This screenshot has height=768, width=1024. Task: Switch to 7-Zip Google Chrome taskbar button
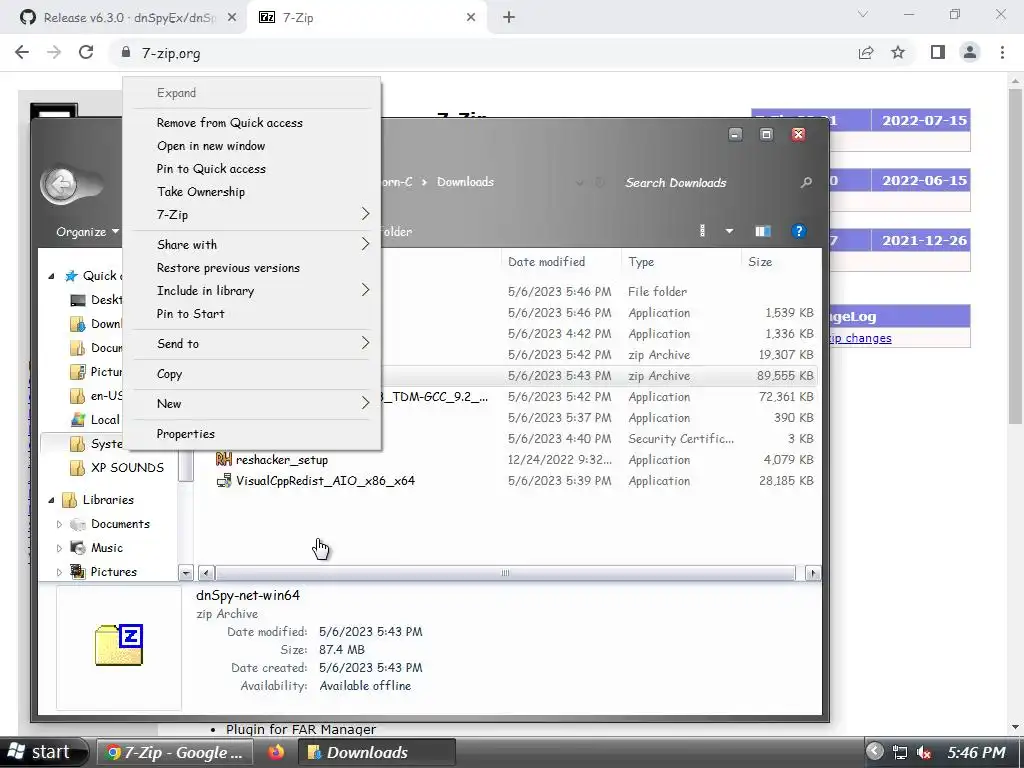(x=174, y=752)
